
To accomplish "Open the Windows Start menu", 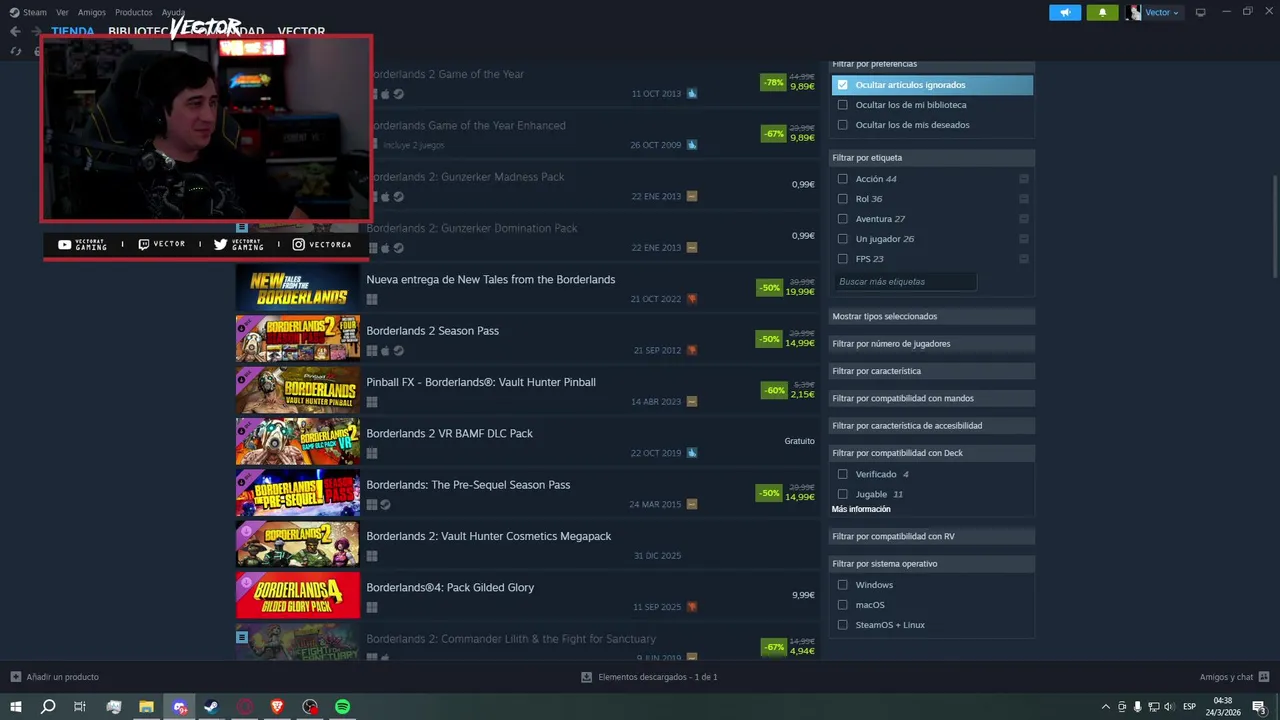I will point(16,707).
